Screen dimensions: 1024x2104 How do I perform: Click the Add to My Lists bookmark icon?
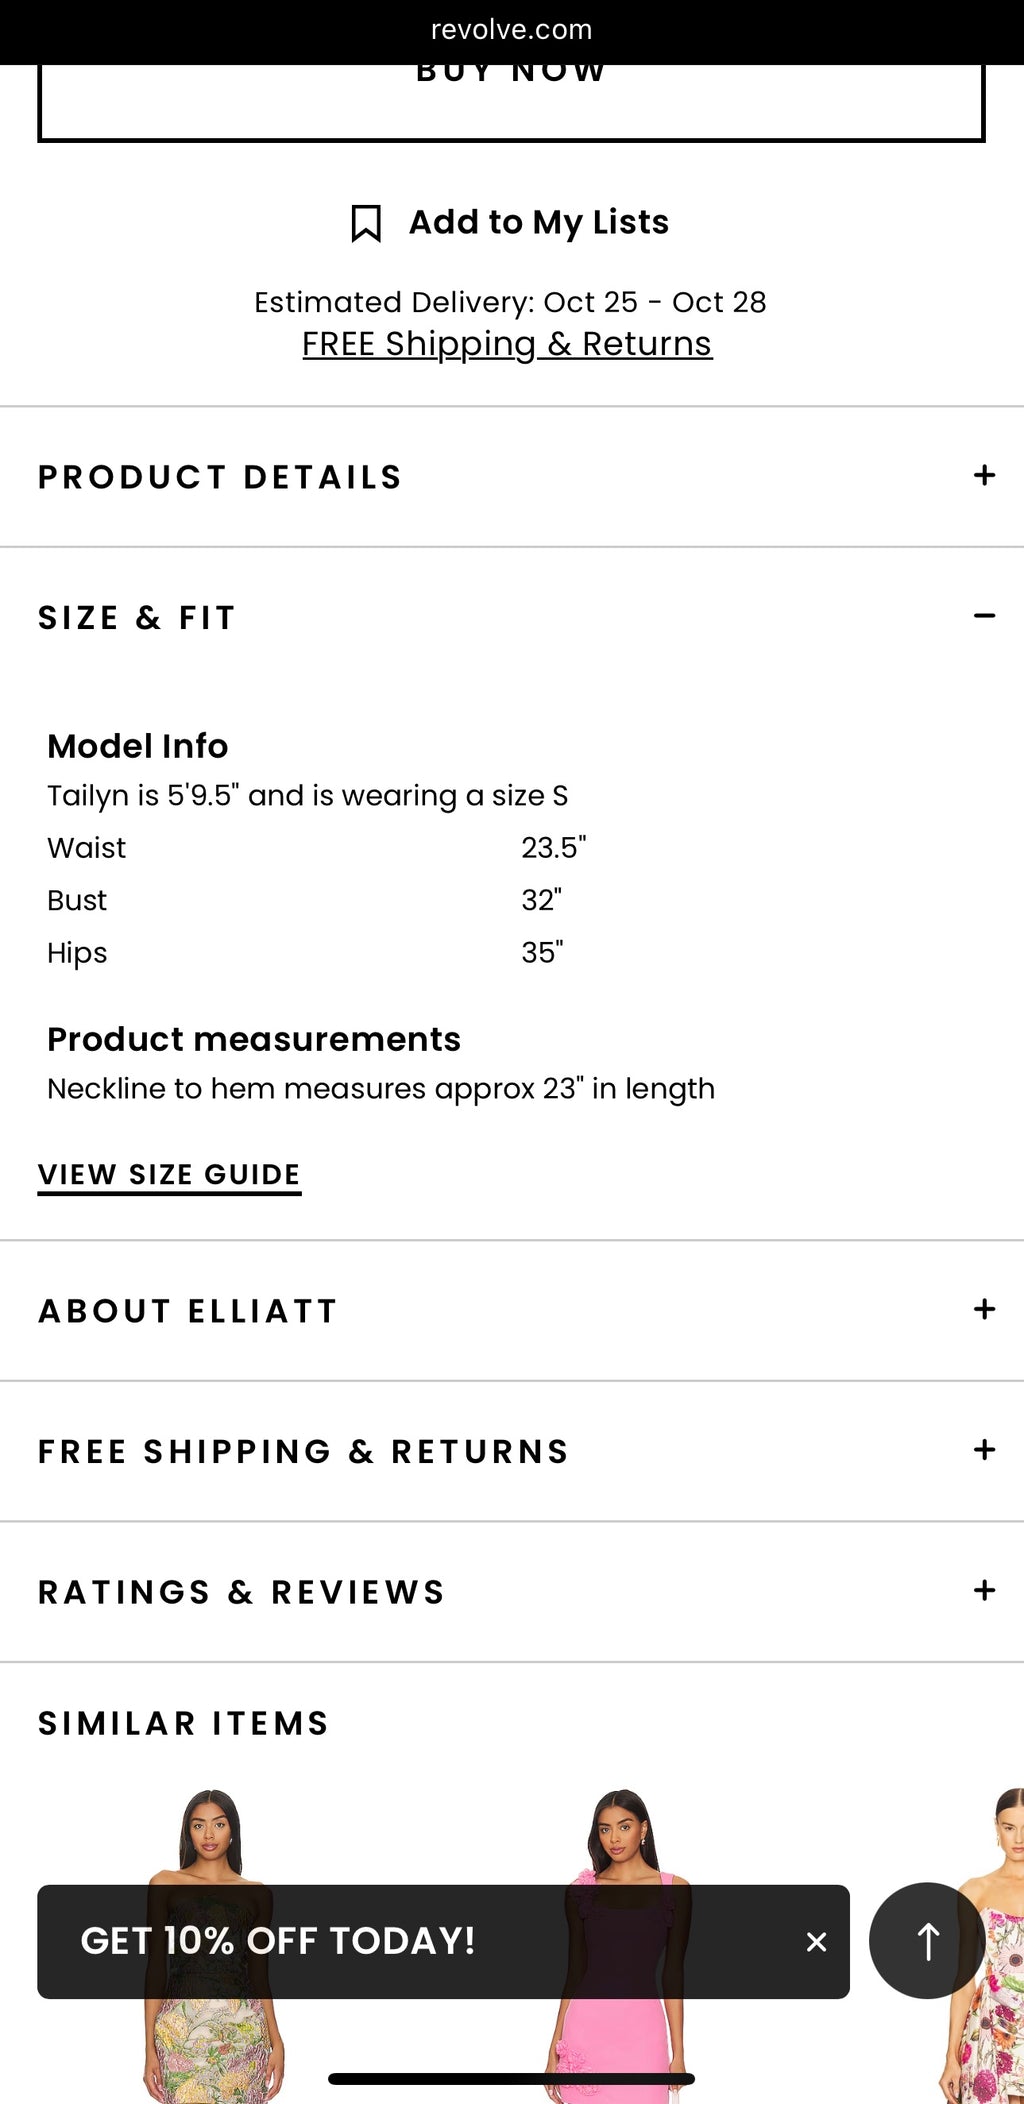coord(367,222)
